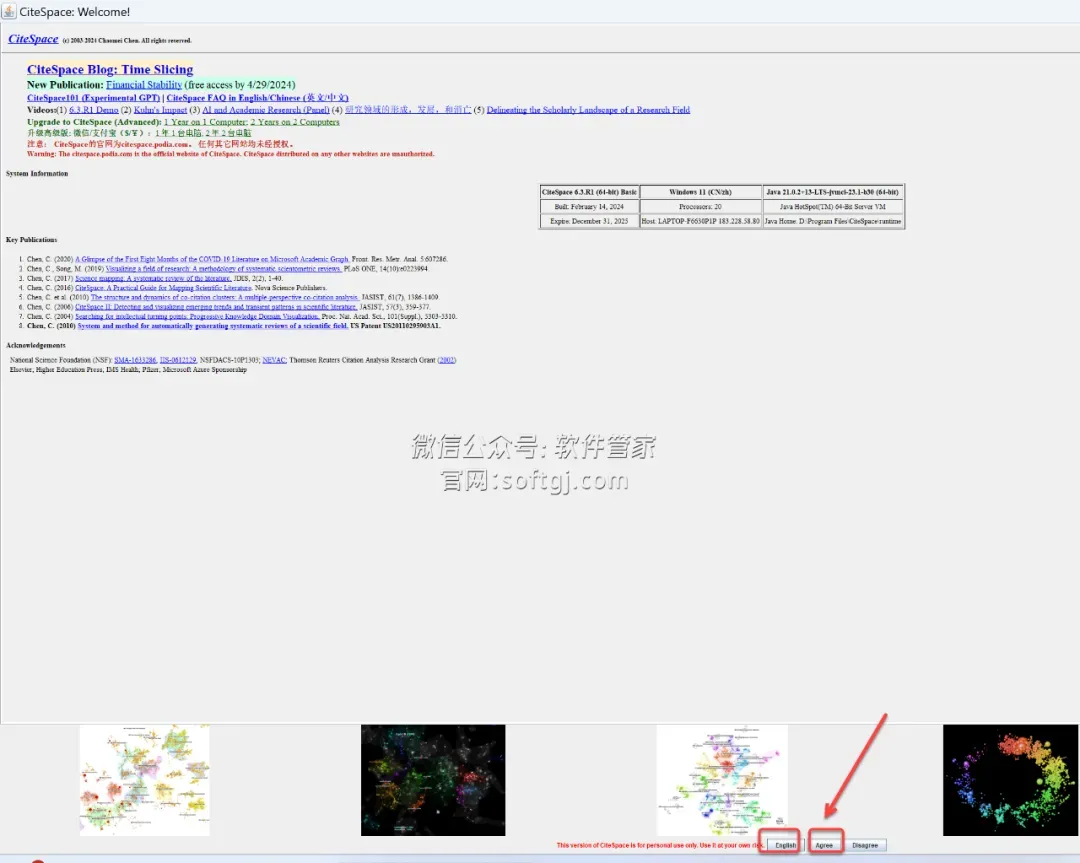Click the Built: February 14, 2024 cell
Viewport: 1080px width, 863px height.
point(590,207)
